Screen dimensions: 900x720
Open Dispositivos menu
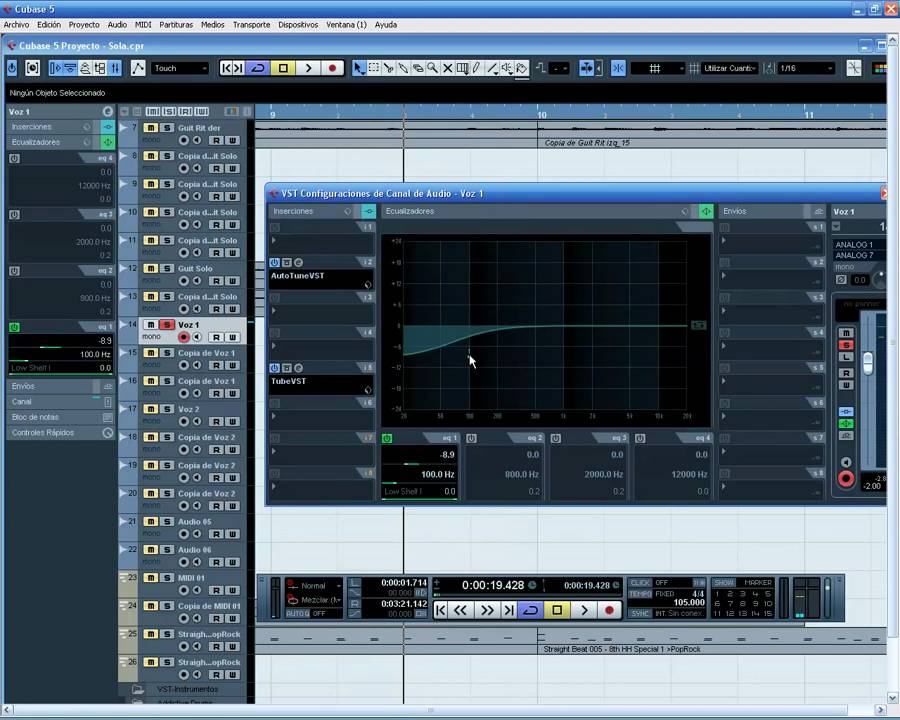tap(298, 25)
